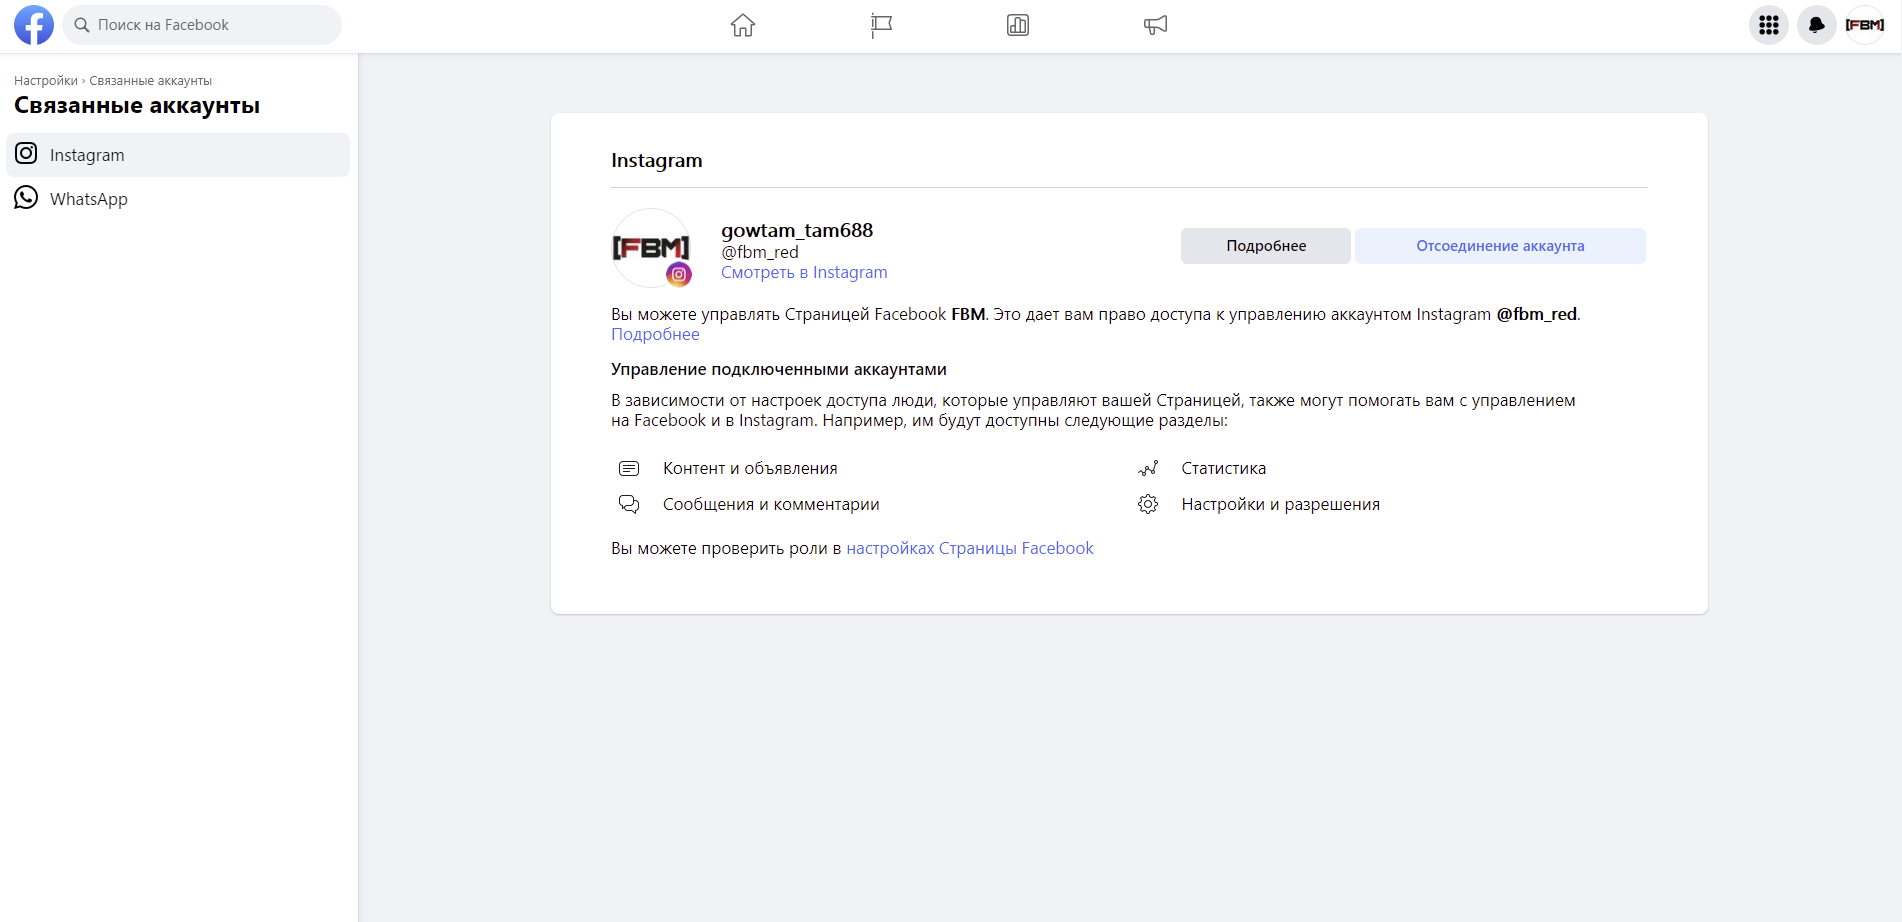Open the Insights chart icon

click(1018, 25)
